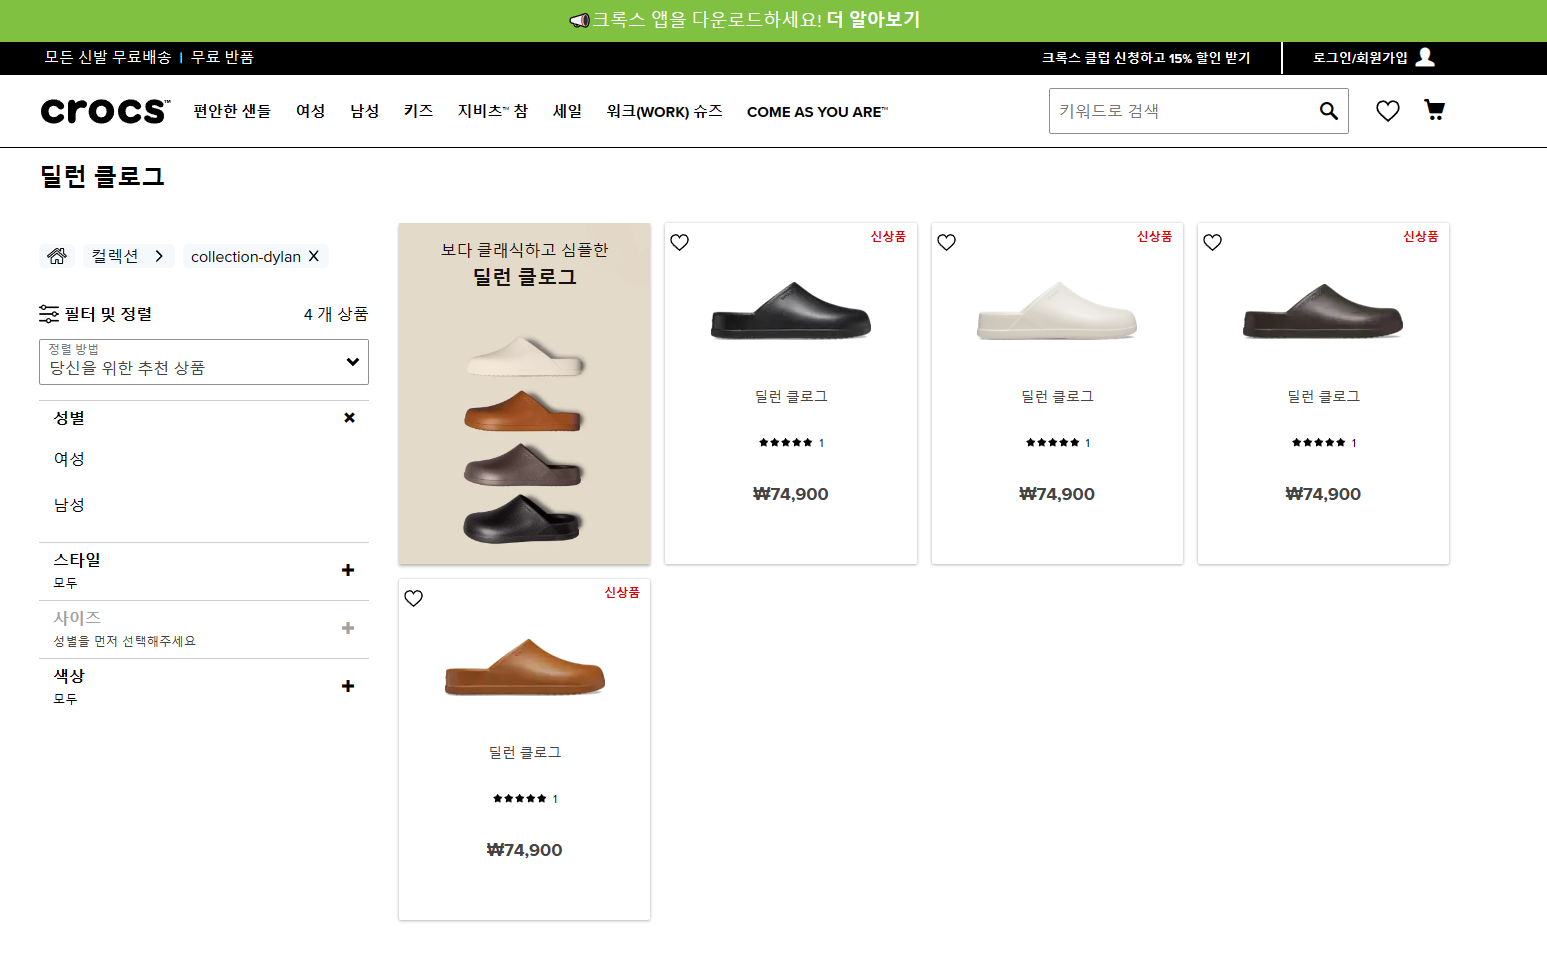
Task: Expand the 사이즈 filter section
Action: [348, 628]
